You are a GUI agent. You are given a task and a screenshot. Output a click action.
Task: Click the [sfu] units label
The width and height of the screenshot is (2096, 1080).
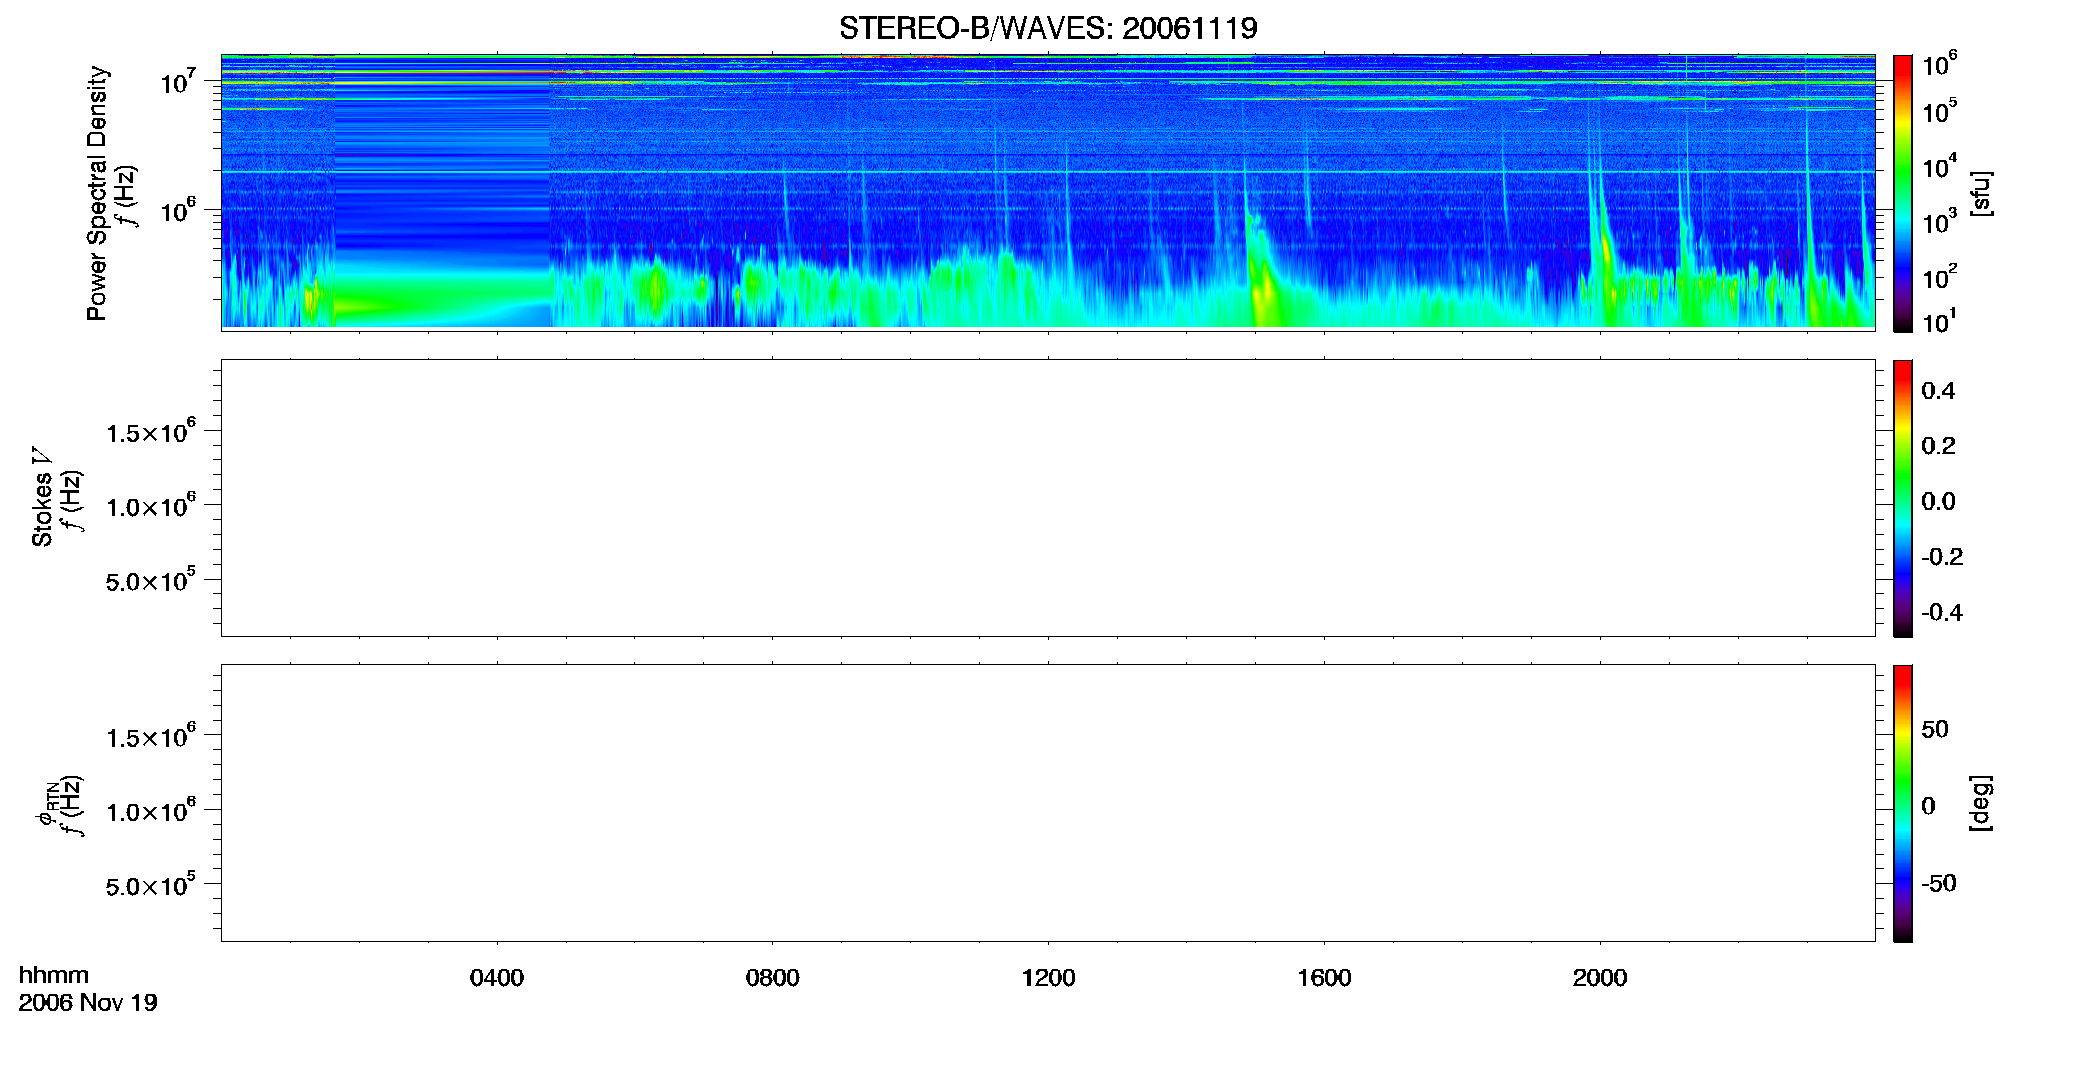[1981, 193]
